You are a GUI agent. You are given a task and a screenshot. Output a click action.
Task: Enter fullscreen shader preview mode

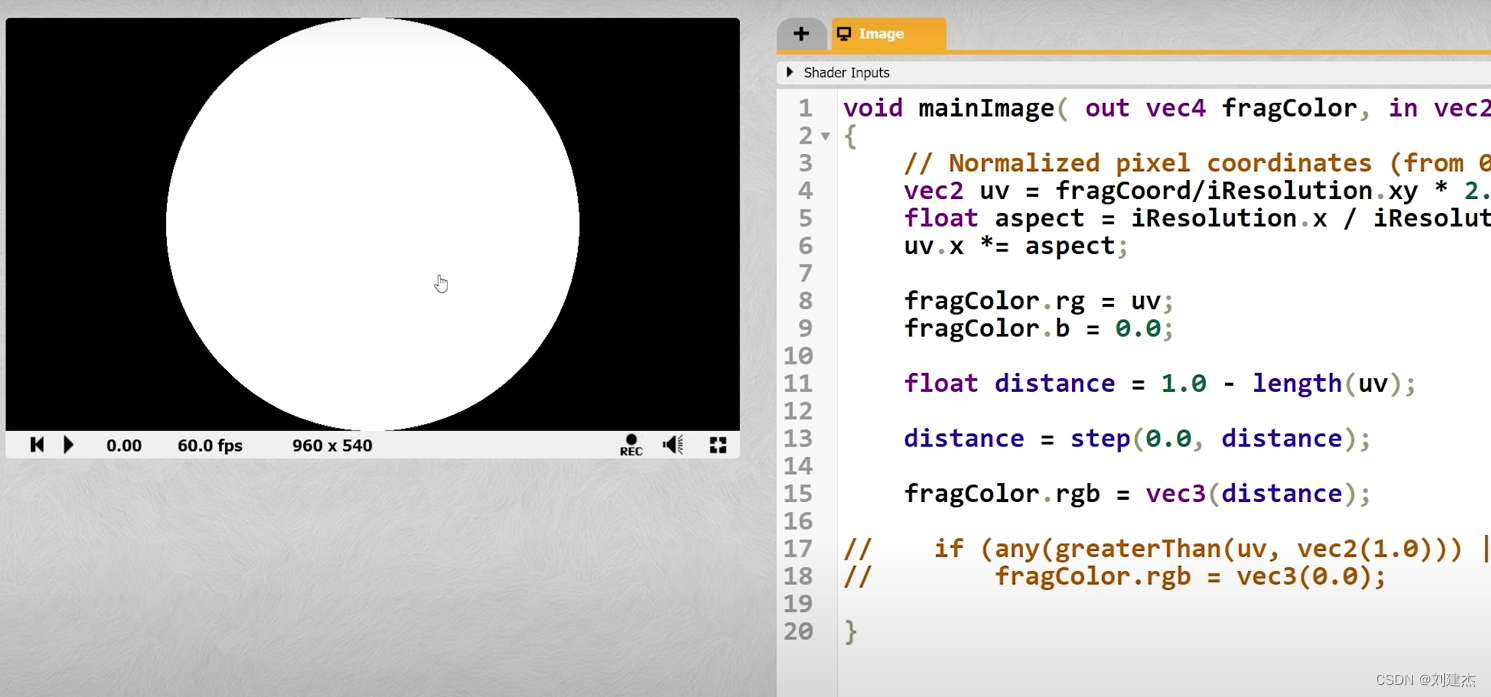point(717,445)
